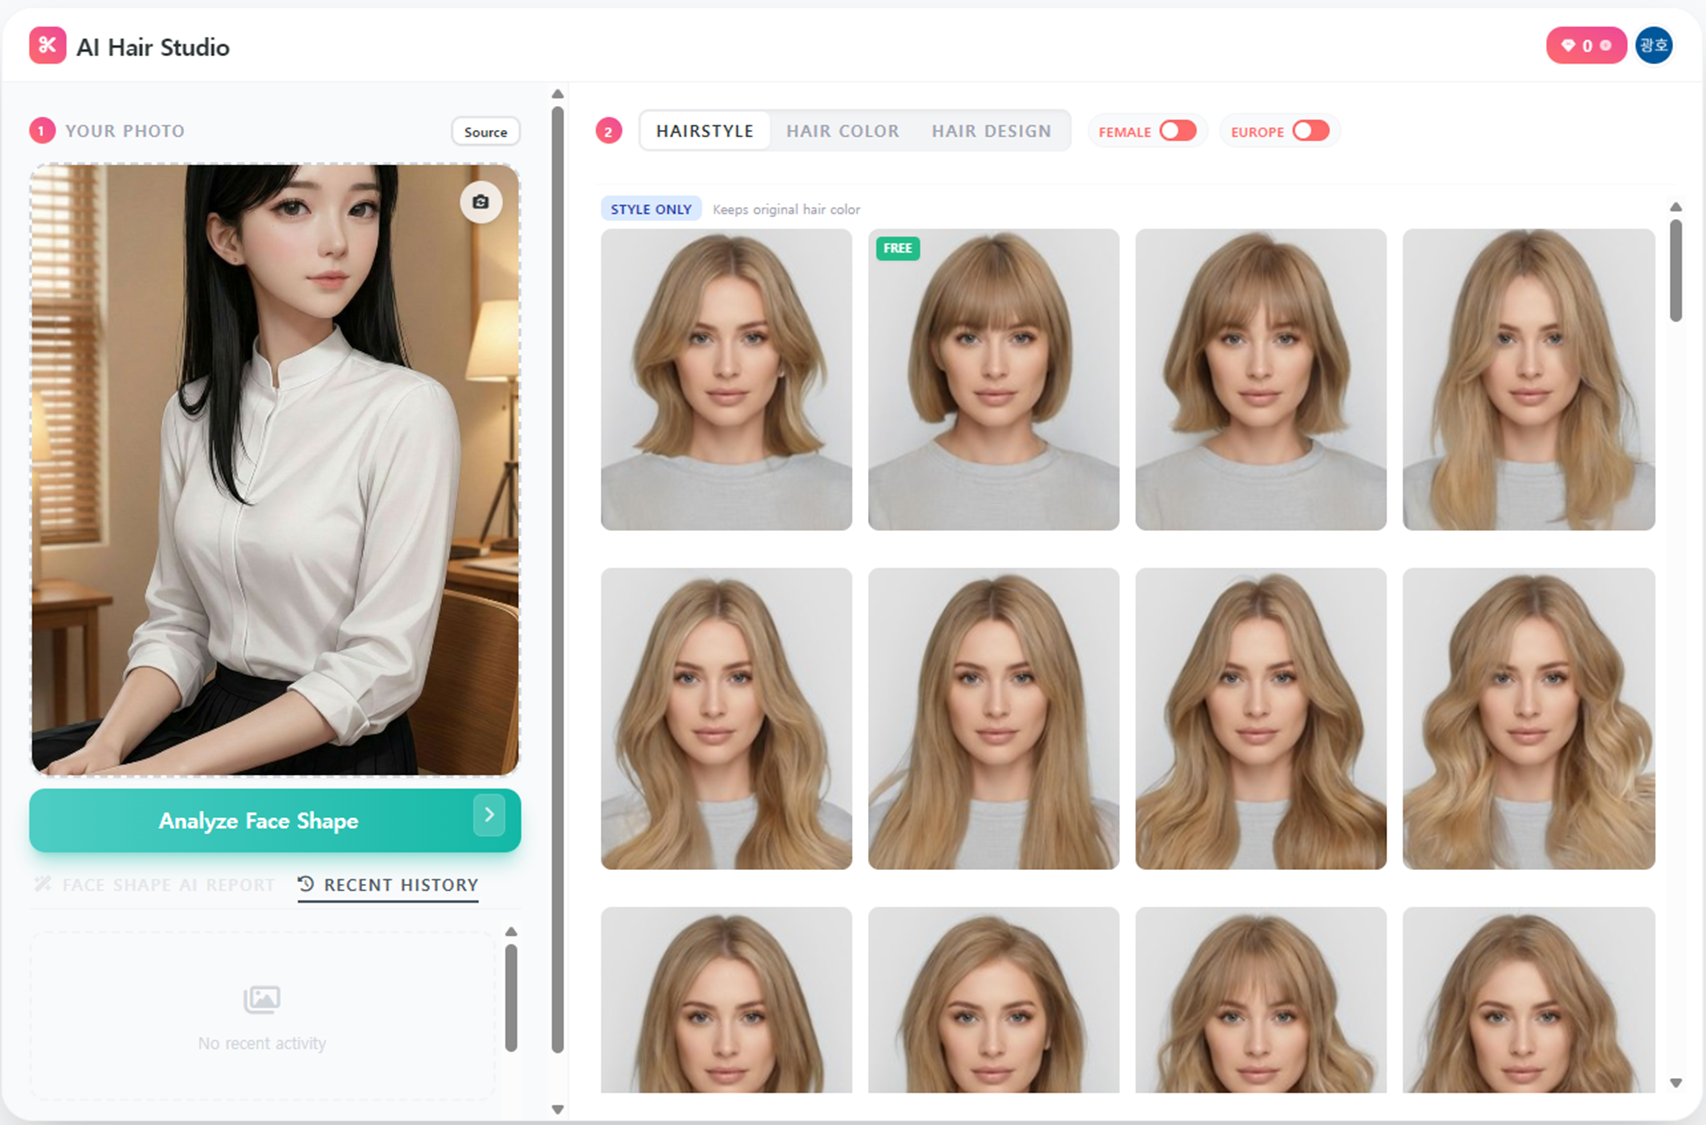
Task: Select the second row third curtain-layer hairstyle
Action: (x=1261, y=718)
